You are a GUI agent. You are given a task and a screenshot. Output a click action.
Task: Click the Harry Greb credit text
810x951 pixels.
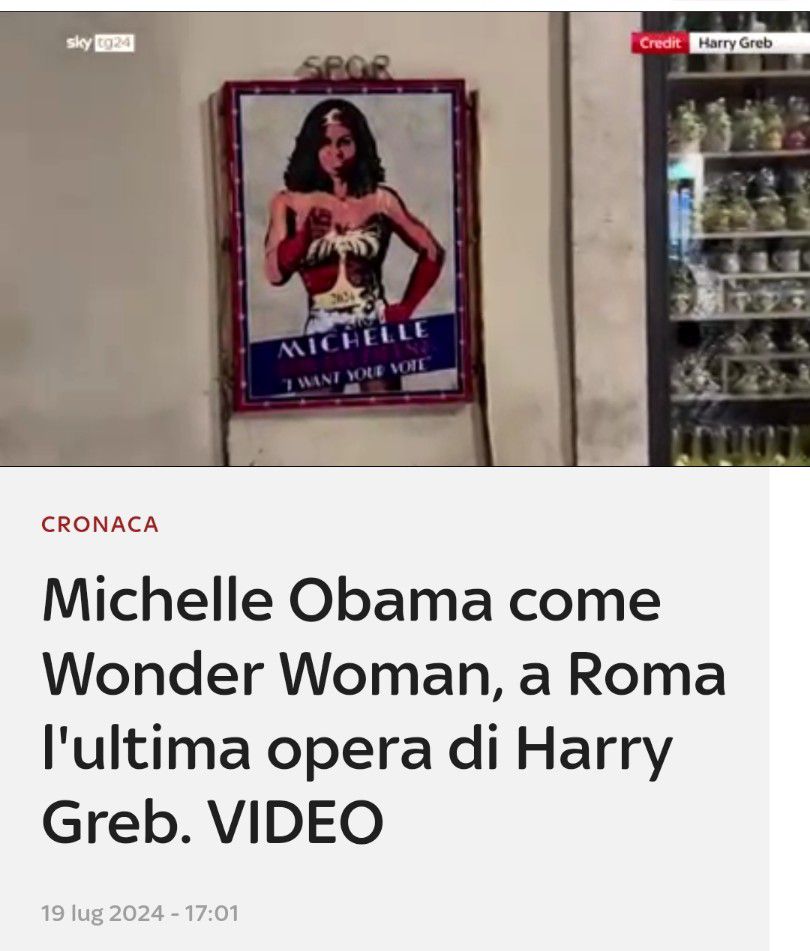pyautogui.click(x=735, y=43)
